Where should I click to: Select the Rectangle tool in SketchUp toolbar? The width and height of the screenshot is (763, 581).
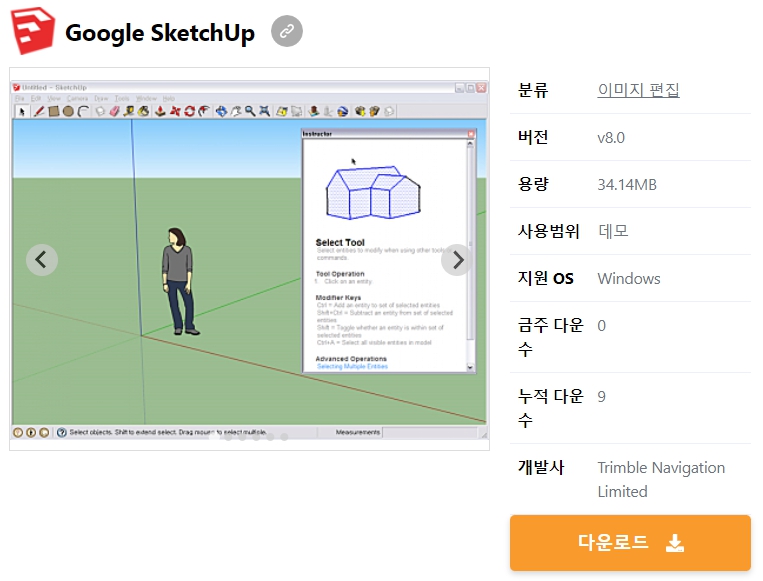coord(54,111)
